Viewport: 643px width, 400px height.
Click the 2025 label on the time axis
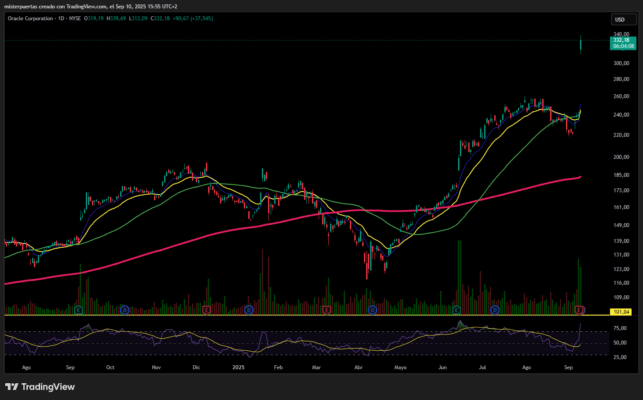[238, 367]
